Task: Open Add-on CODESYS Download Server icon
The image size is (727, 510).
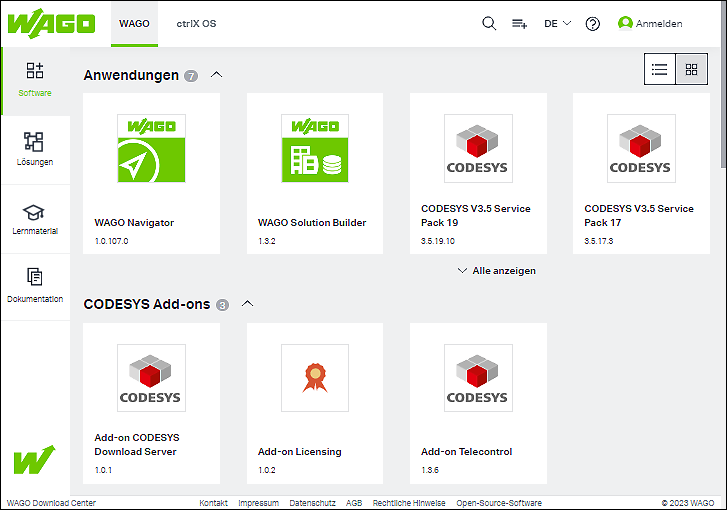Action: [151, 378]
